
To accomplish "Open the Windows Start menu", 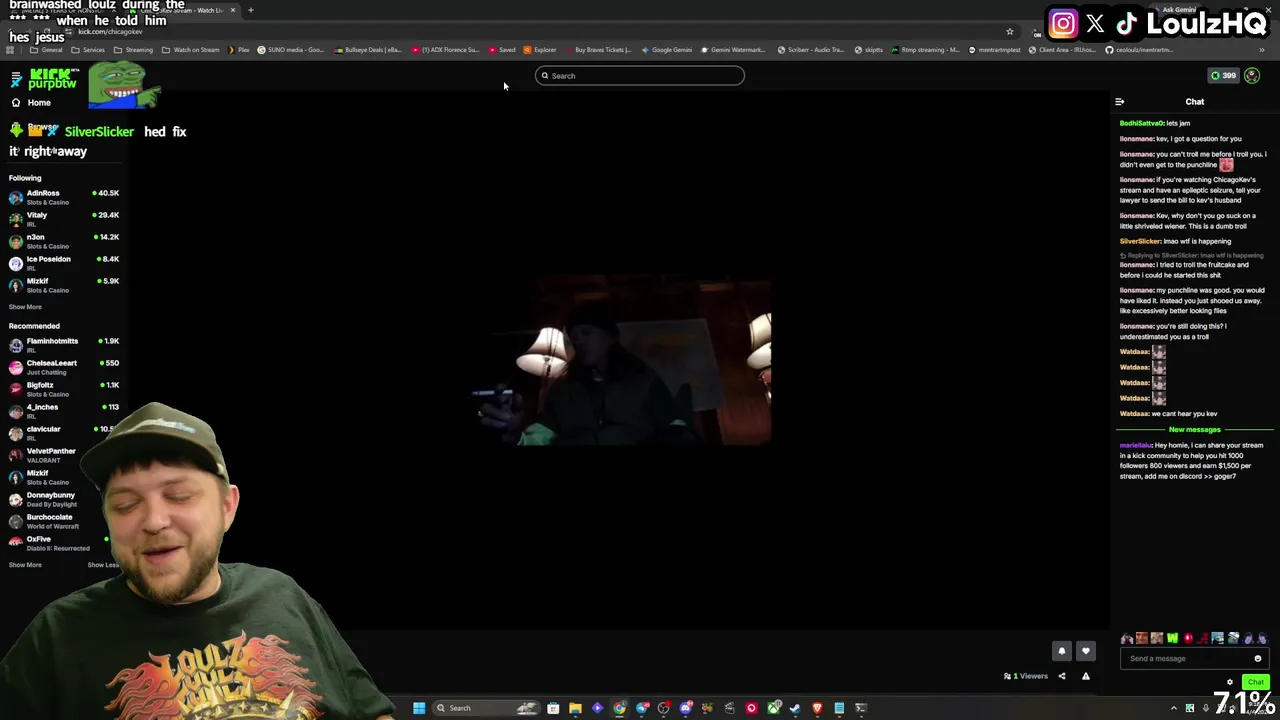I will pos(419,708).
